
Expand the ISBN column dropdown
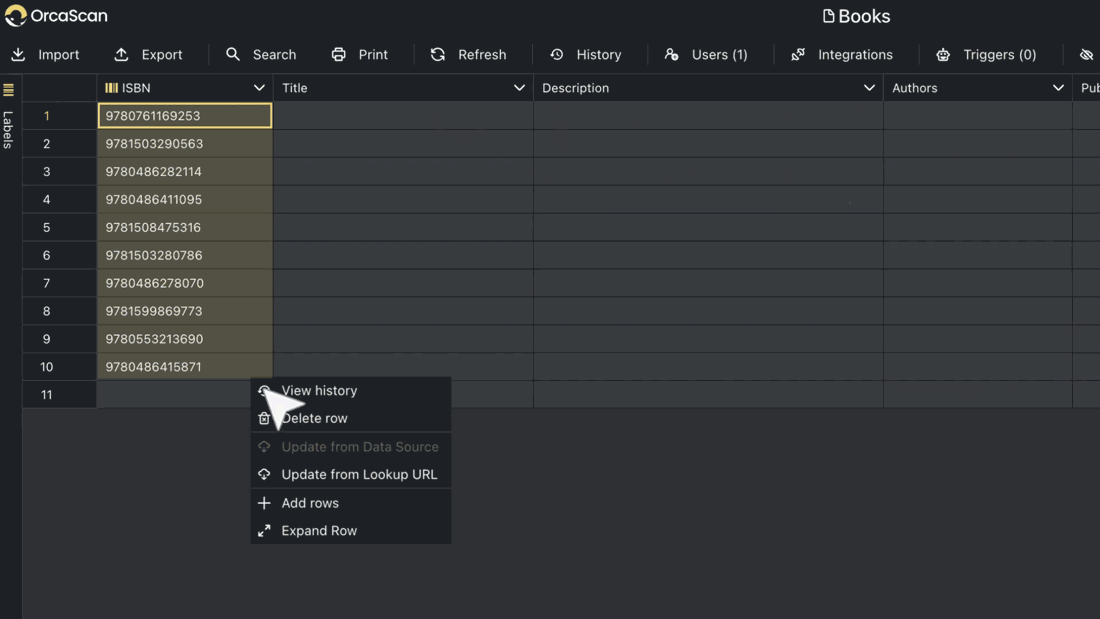259,88
